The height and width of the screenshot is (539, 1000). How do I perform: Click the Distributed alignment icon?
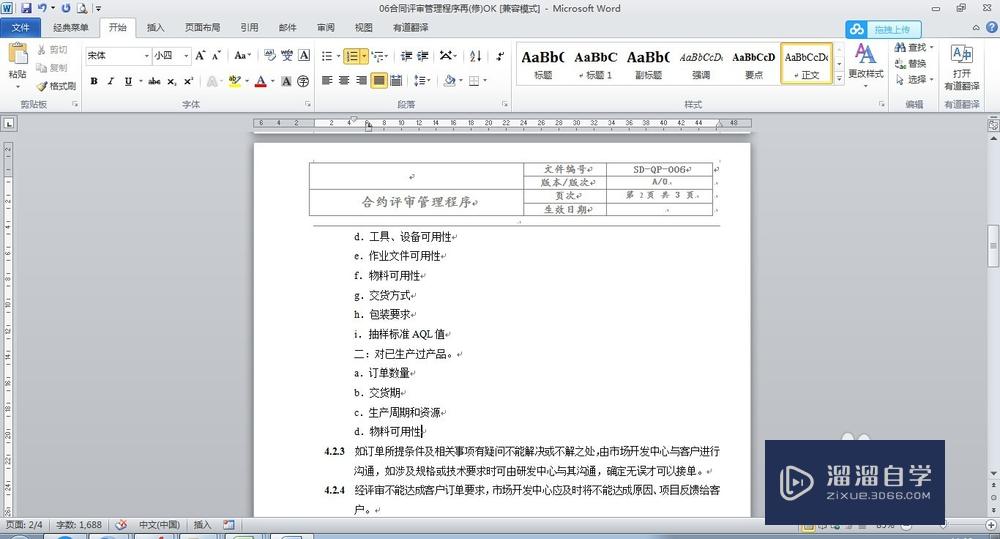click(x=395, y=81)
